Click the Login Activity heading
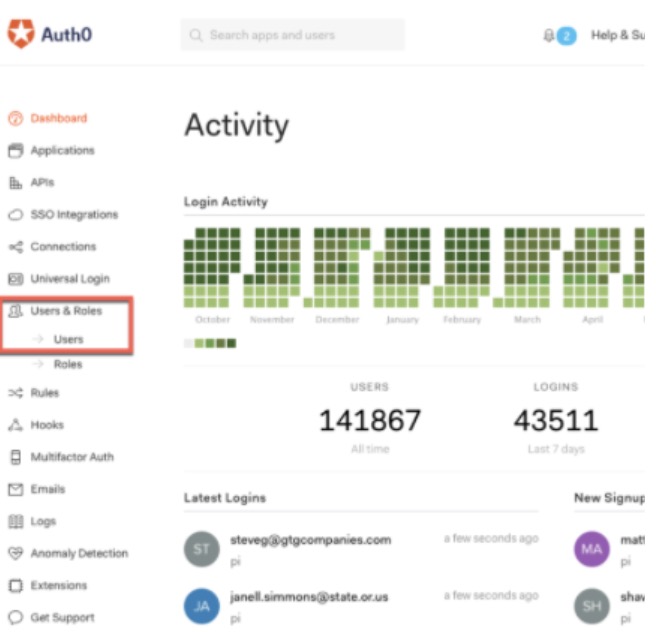The width and height of the screenshot is (656, 632). pyautogui.click(x=226, y=202)
